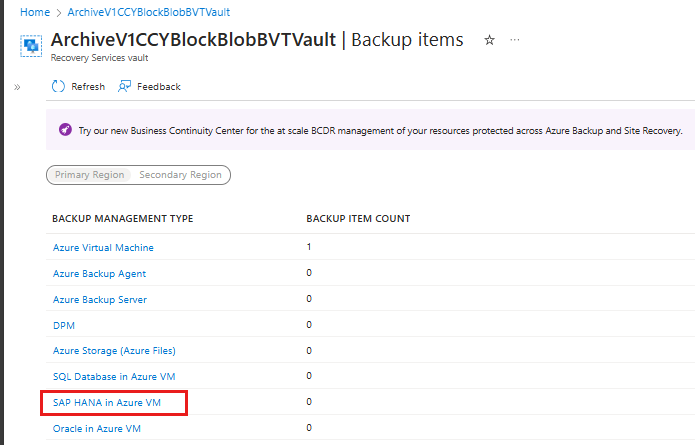The height and width of the screenshot is (445, 695).
Task: Open Azure Virtual Machine backup items
Action: tap(103, 247)
